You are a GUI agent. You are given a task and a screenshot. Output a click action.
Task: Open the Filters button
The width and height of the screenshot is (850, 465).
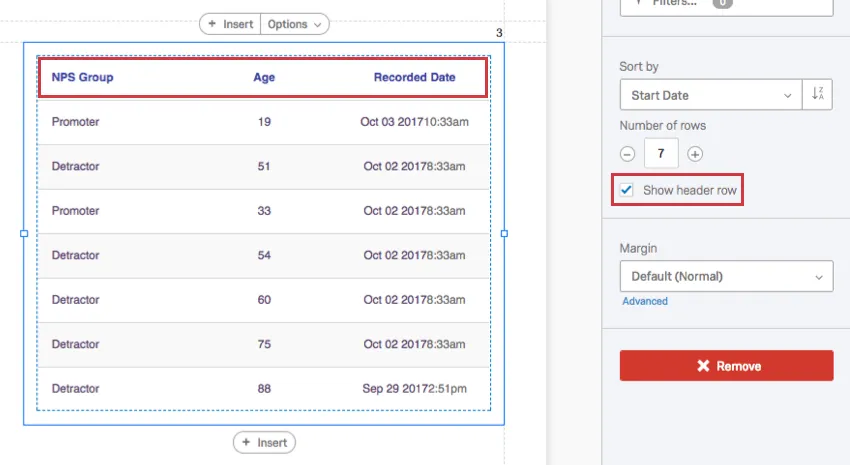point(726,5)
